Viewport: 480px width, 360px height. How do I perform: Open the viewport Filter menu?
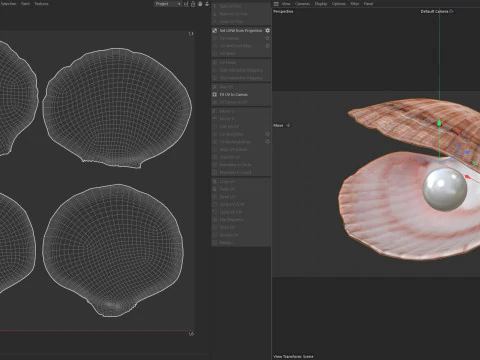[355, 4]
